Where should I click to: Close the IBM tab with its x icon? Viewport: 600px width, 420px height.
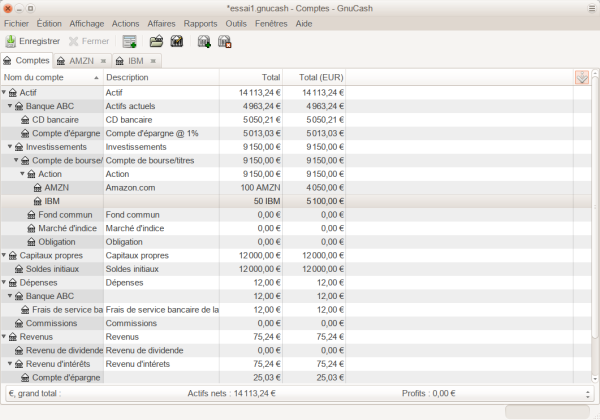click(153, 61)
